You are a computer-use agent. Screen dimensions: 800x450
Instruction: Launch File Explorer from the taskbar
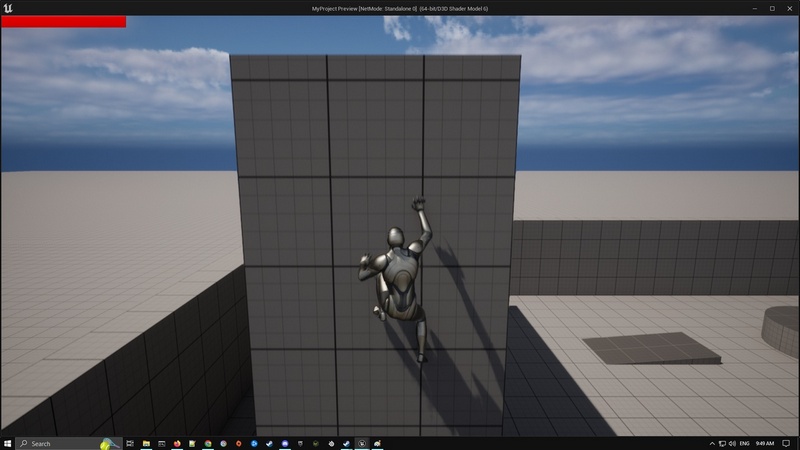(x=146, y=443)
